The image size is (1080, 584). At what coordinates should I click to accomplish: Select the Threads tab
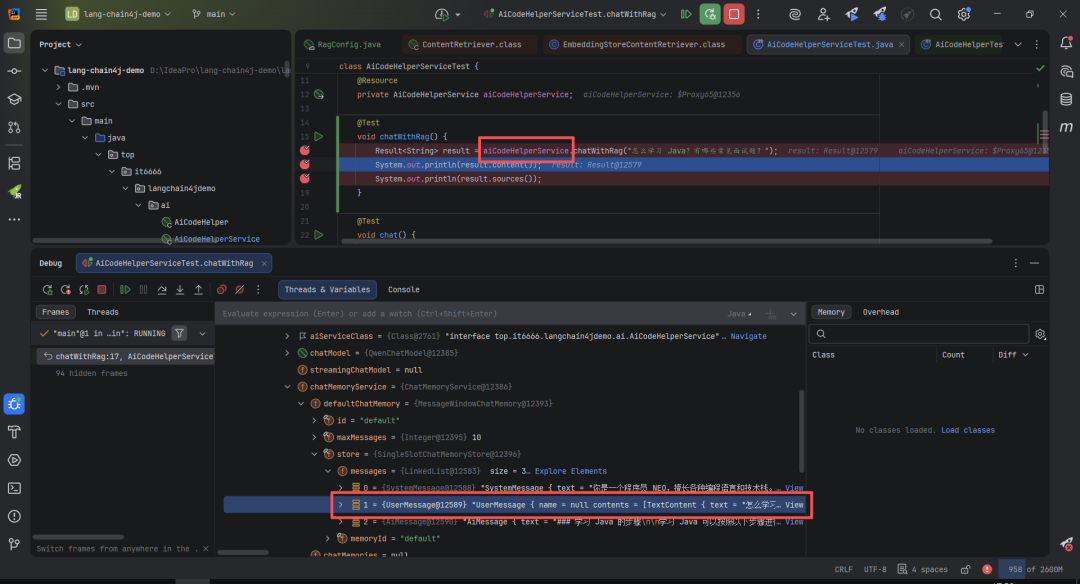[x=103, y=312]
